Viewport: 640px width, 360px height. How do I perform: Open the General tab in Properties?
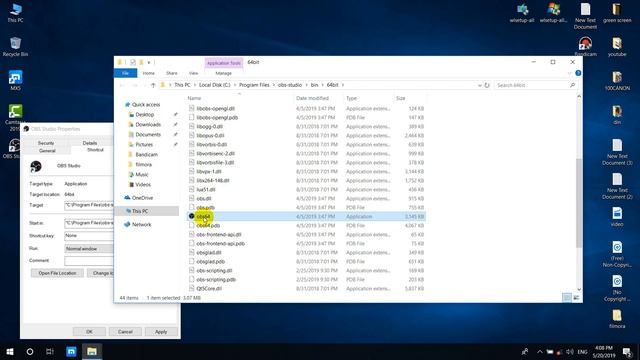click(x=47, y=151)
